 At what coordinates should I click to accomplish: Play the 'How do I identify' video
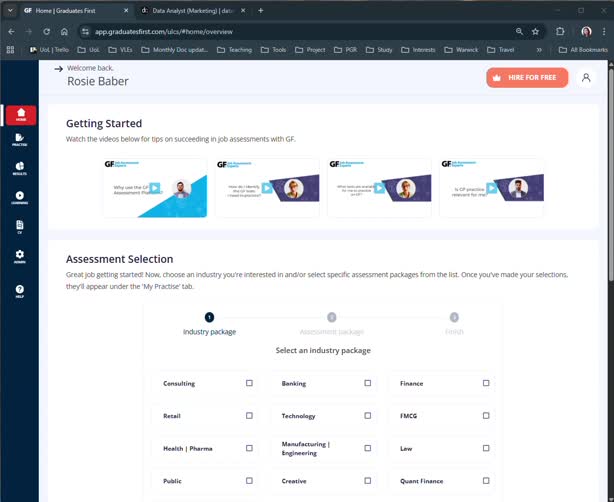click(x=267, y=188)
